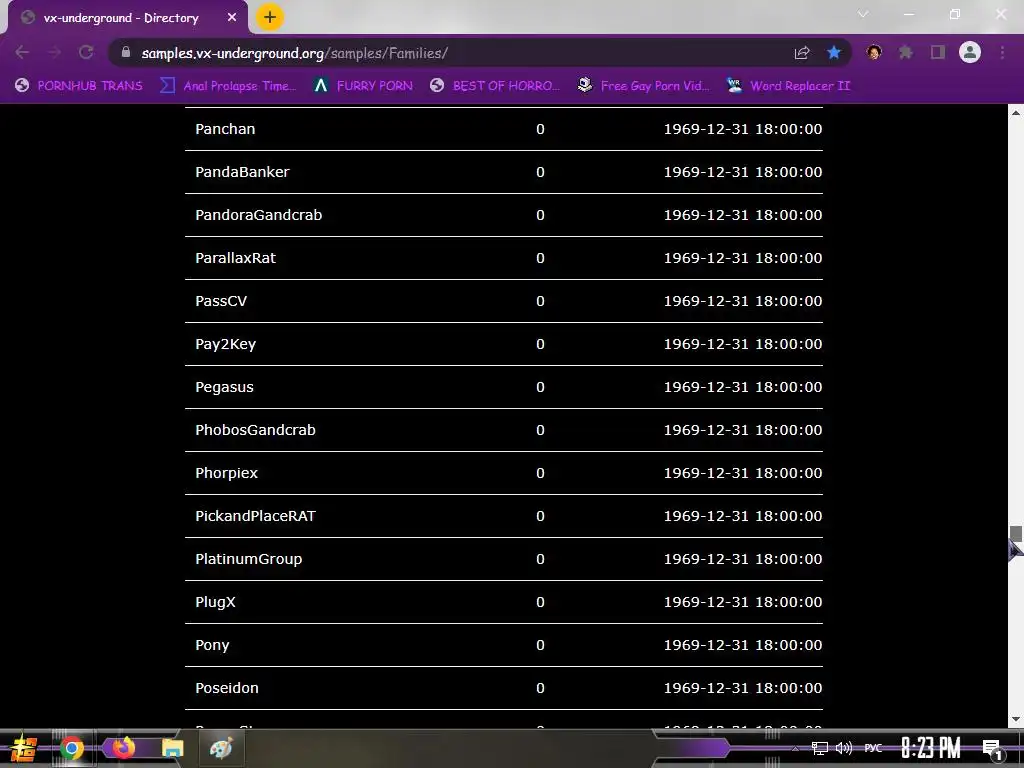Open the Panchan folder link
1024x768 pixels.
(225, 129)
